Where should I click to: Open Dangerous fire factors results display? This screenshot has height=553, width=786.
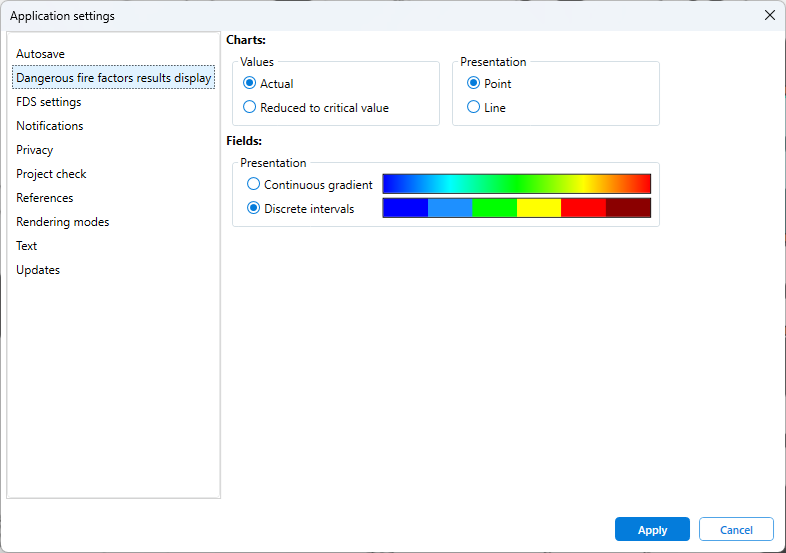[113, 78]
